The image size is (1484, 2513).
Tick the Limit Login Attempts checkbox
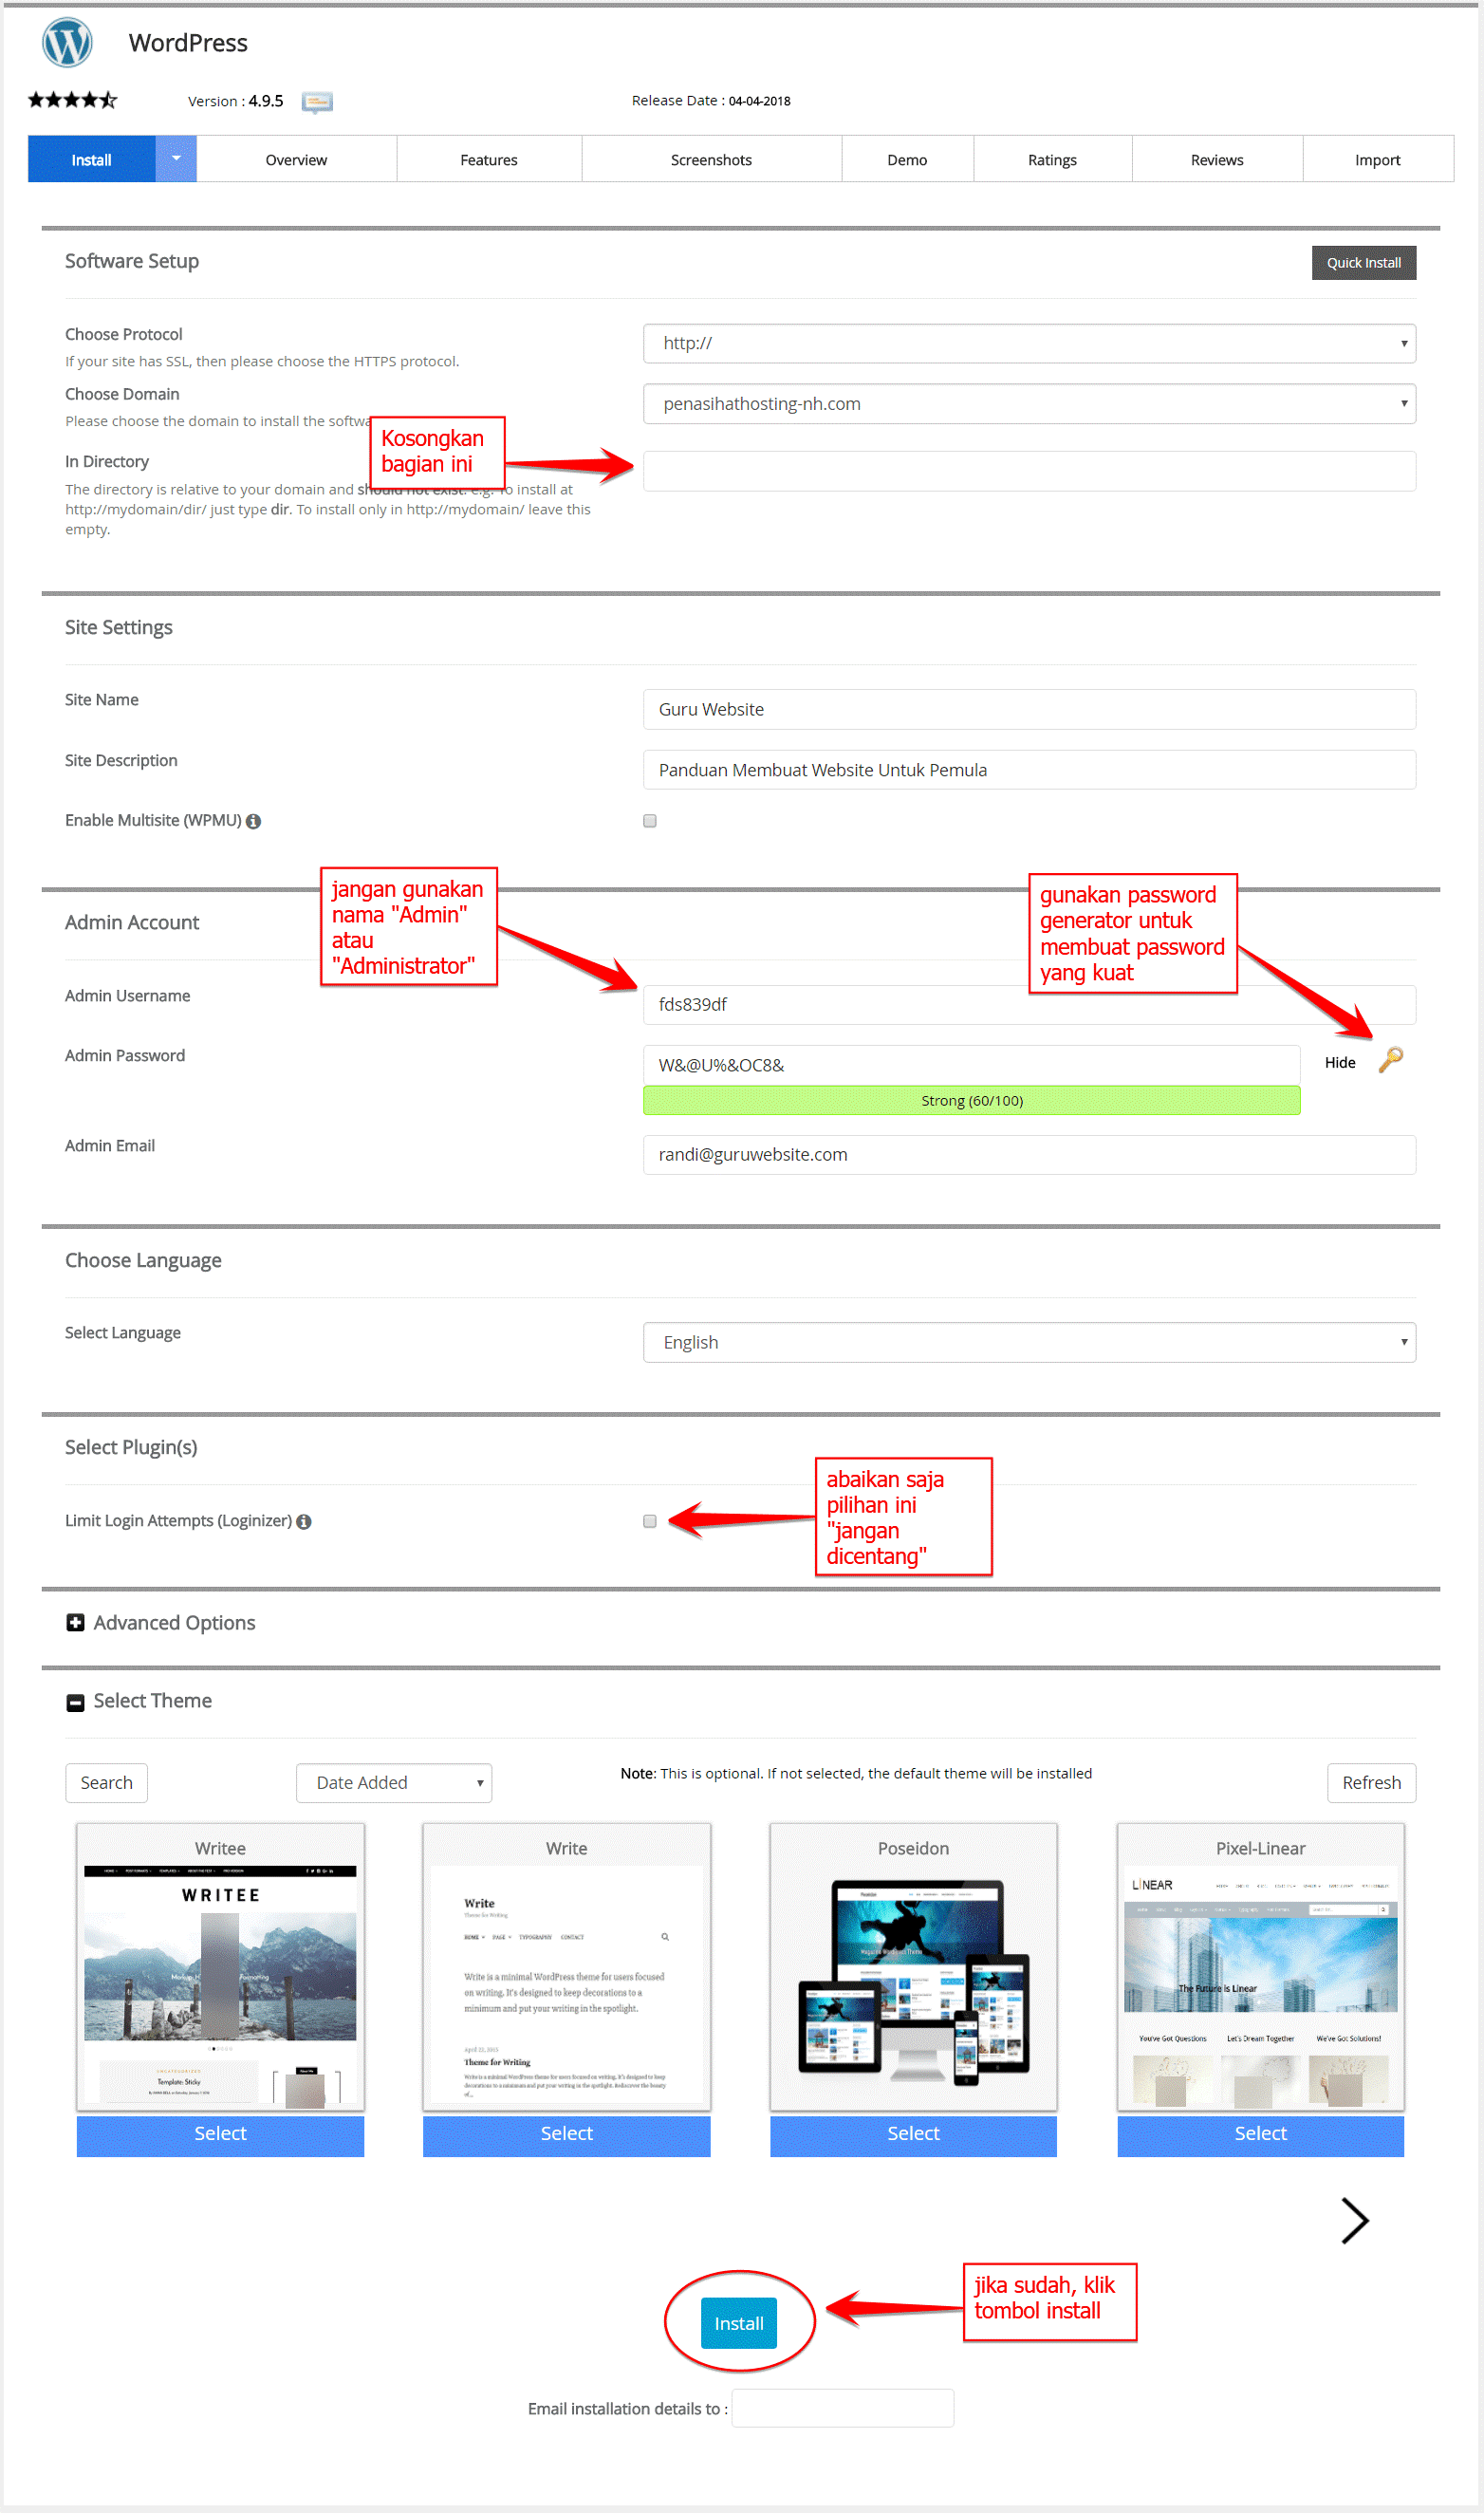click(650, 1521)
